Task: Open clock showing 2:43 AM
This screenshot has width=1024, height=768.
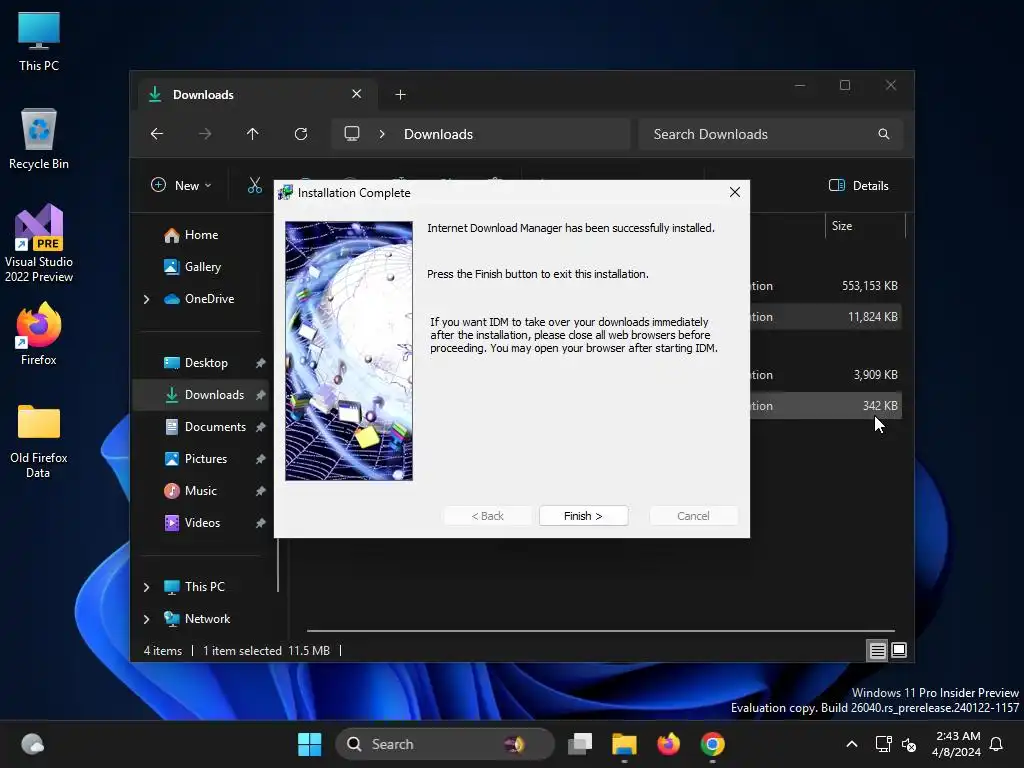Action: tap(957, 744)
